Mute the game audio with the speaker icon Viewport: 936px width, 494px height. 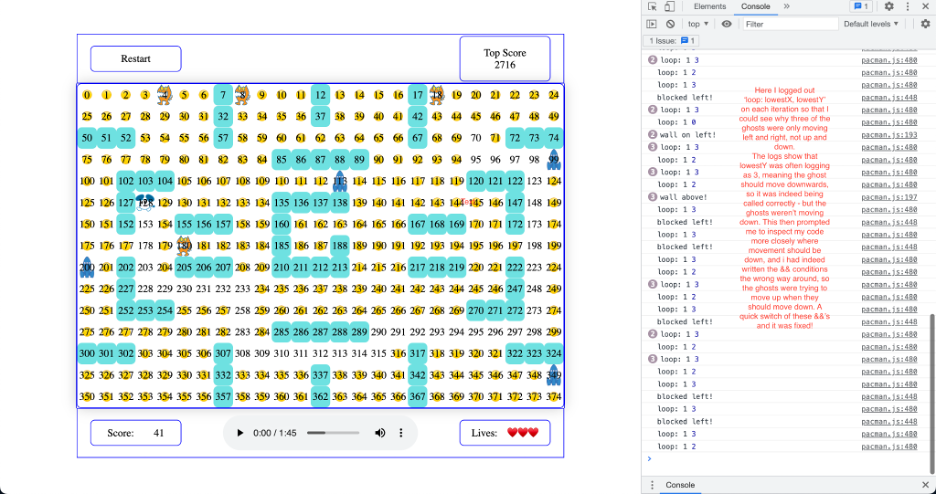click(x=380, y=433)
